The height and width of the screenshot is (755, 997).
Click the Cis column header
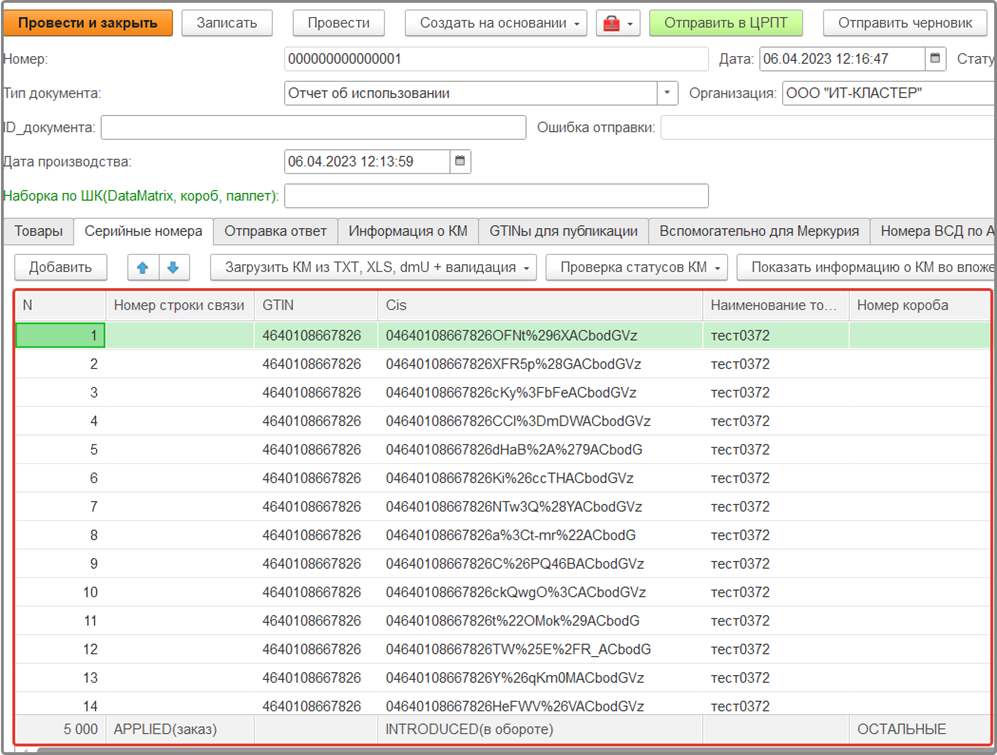pyautogui.click(x=540, y=305)
